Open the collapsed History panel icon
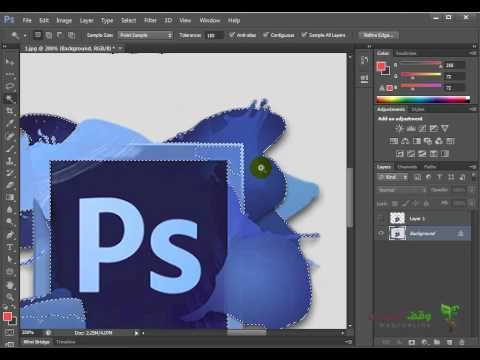480x360 pixels. (364, 61)
